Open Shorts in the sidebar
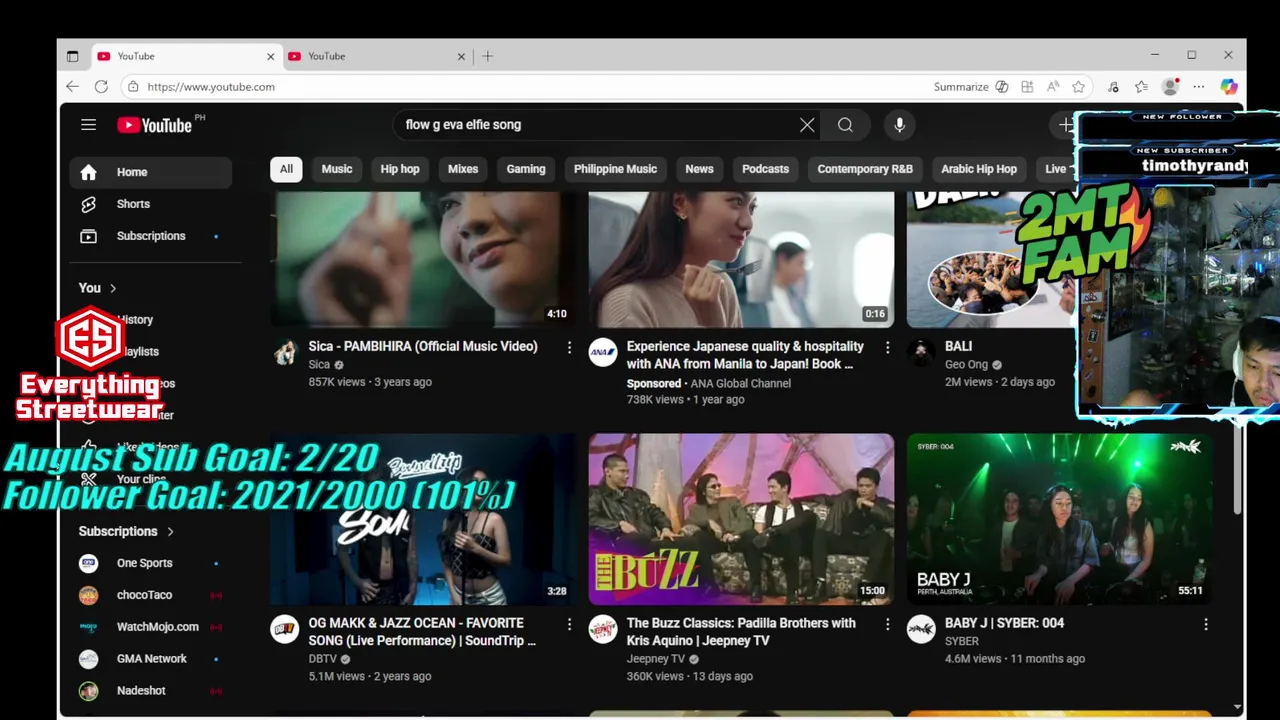Image resolution: width=1280 pixels, height=720 pixels. [150, 204]
